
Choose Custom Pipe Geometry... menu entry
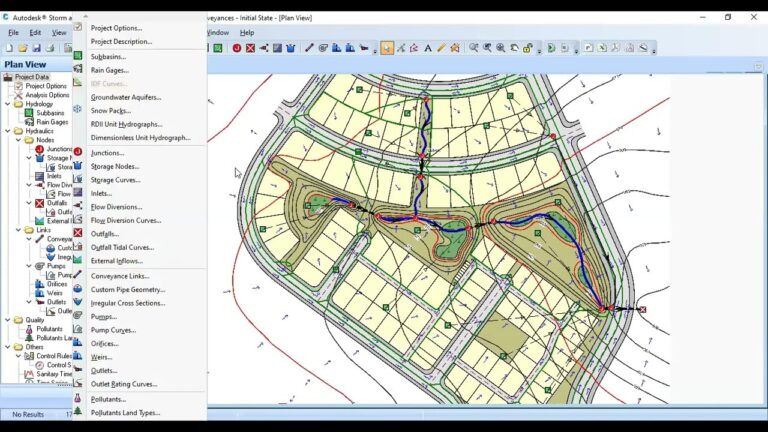coord(128,290)
